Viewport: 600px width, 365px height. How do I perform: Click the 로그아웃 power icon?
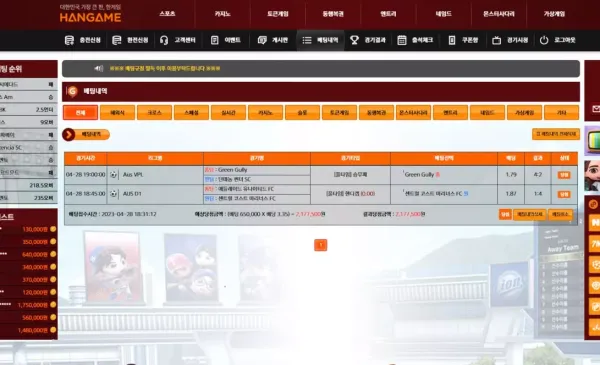(x=544, y=40)
